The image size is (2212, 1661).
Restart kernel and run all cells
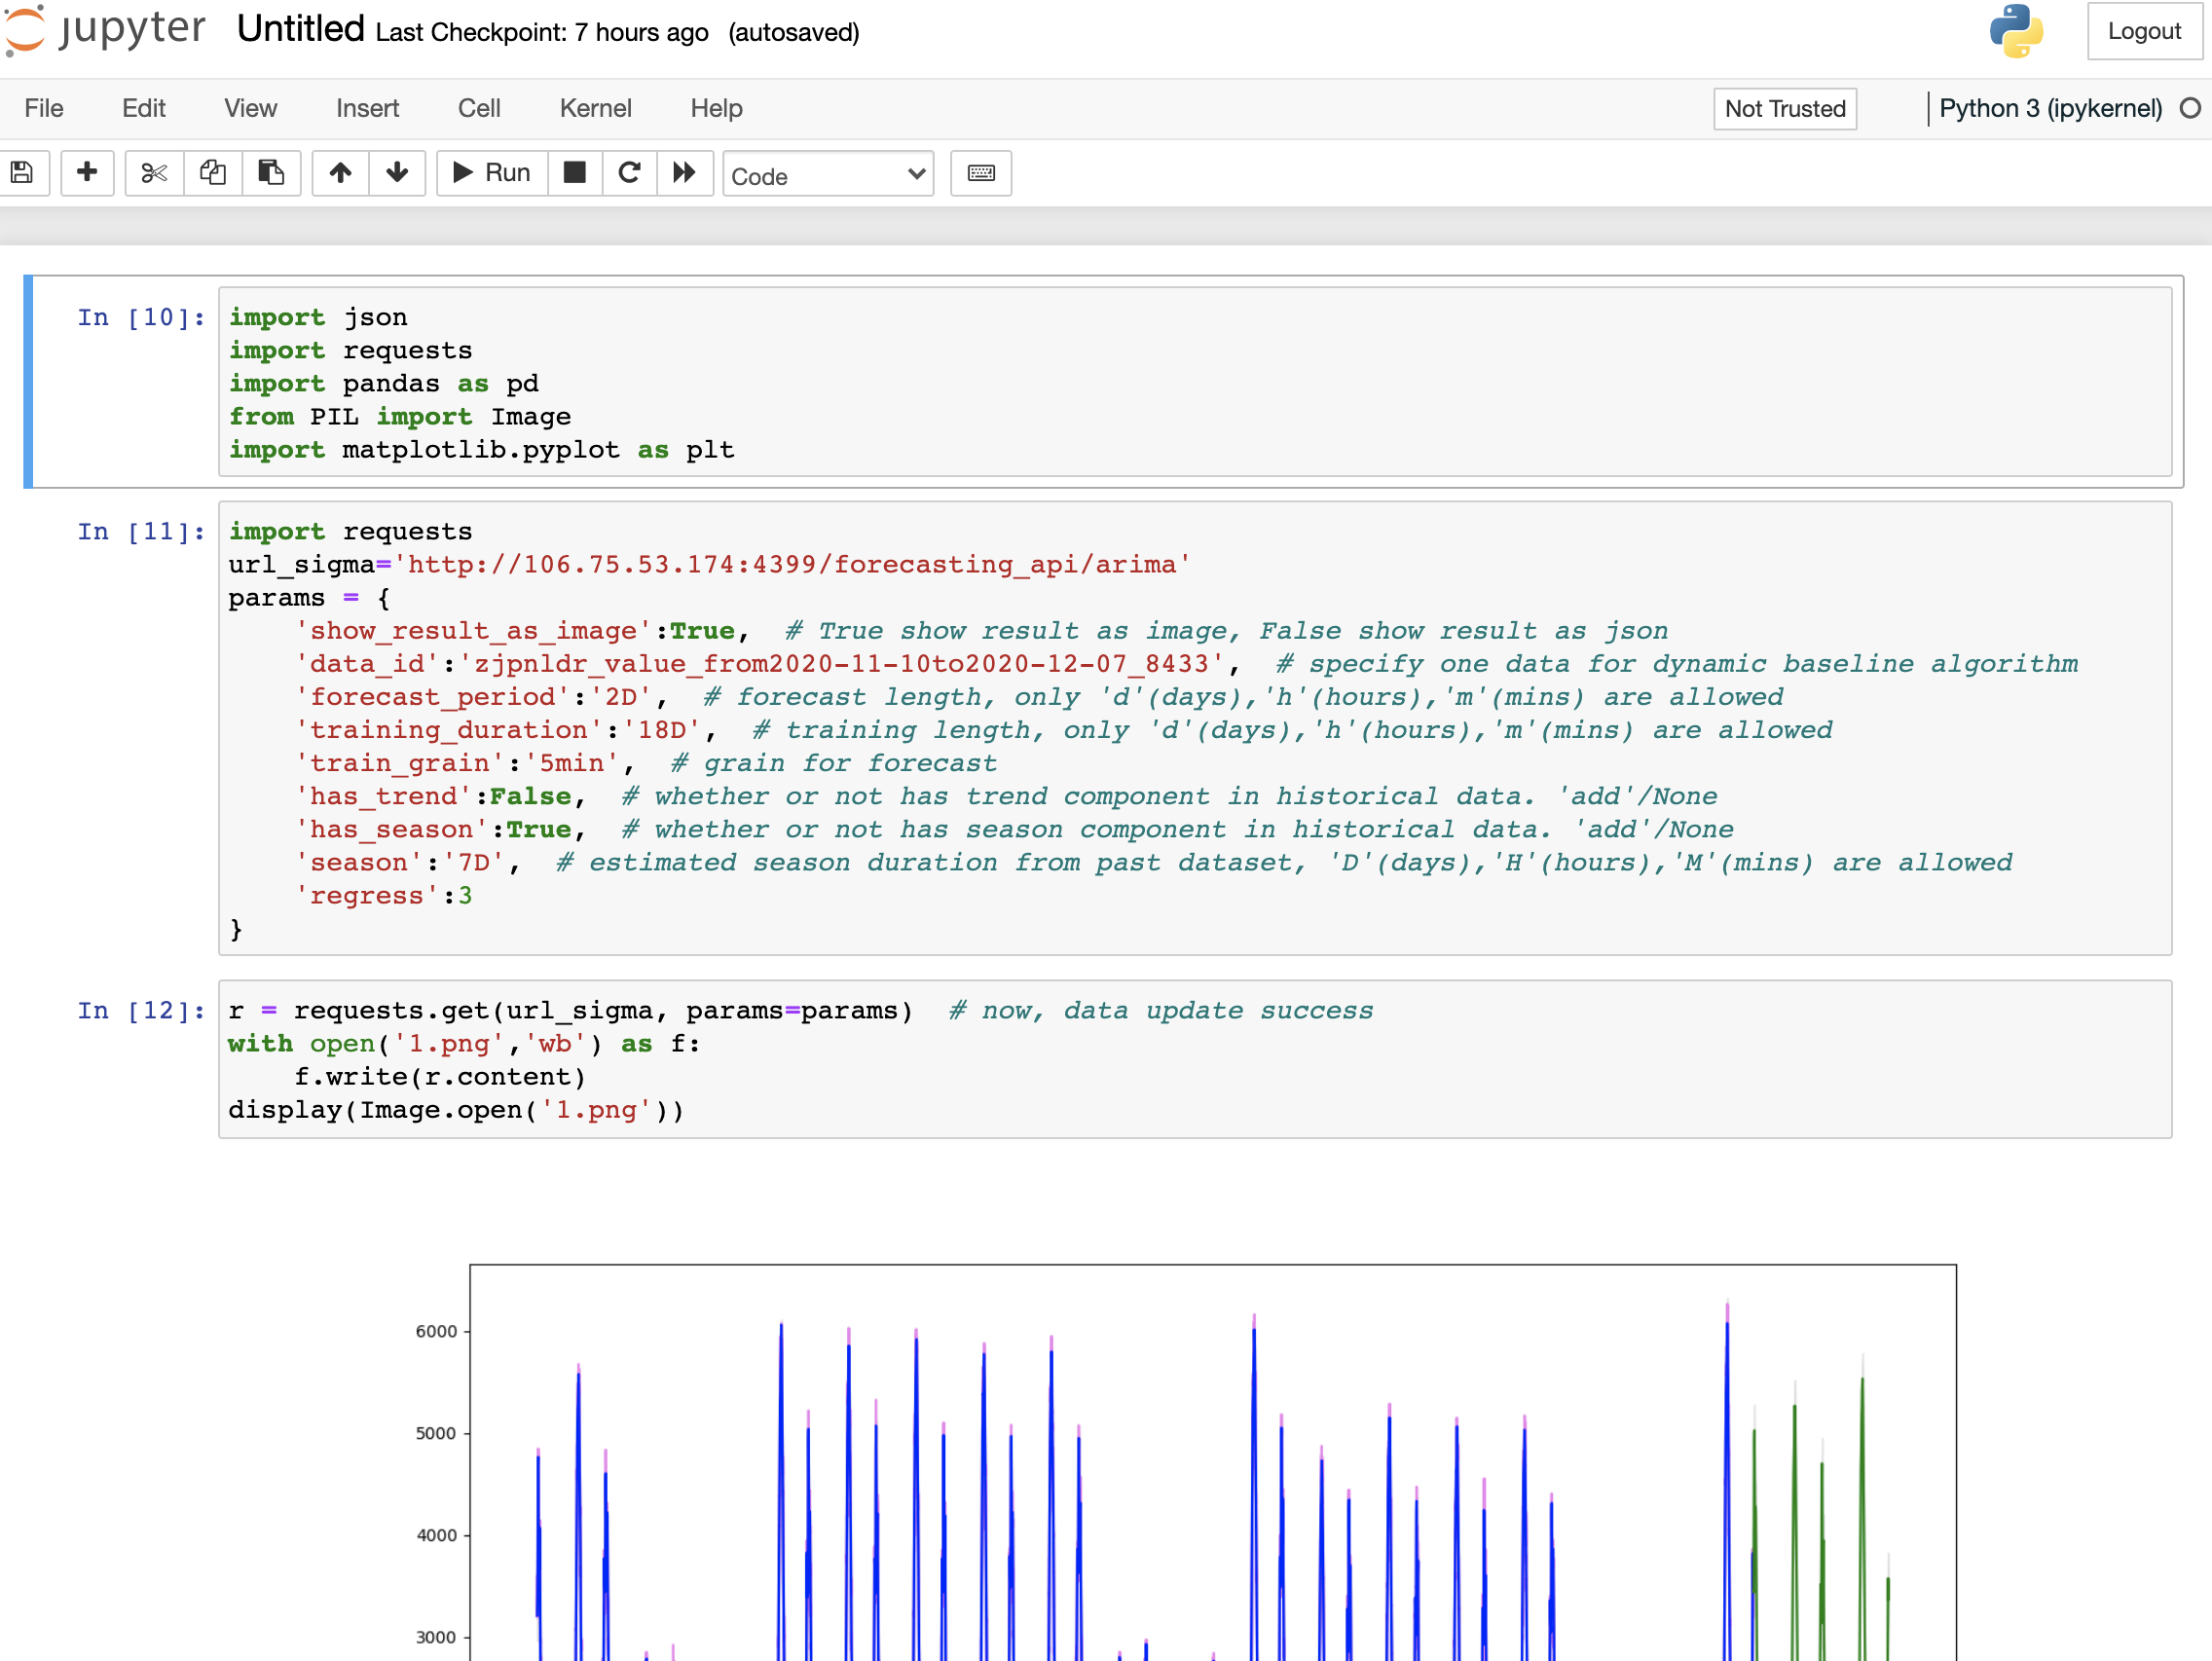(684, 173)
